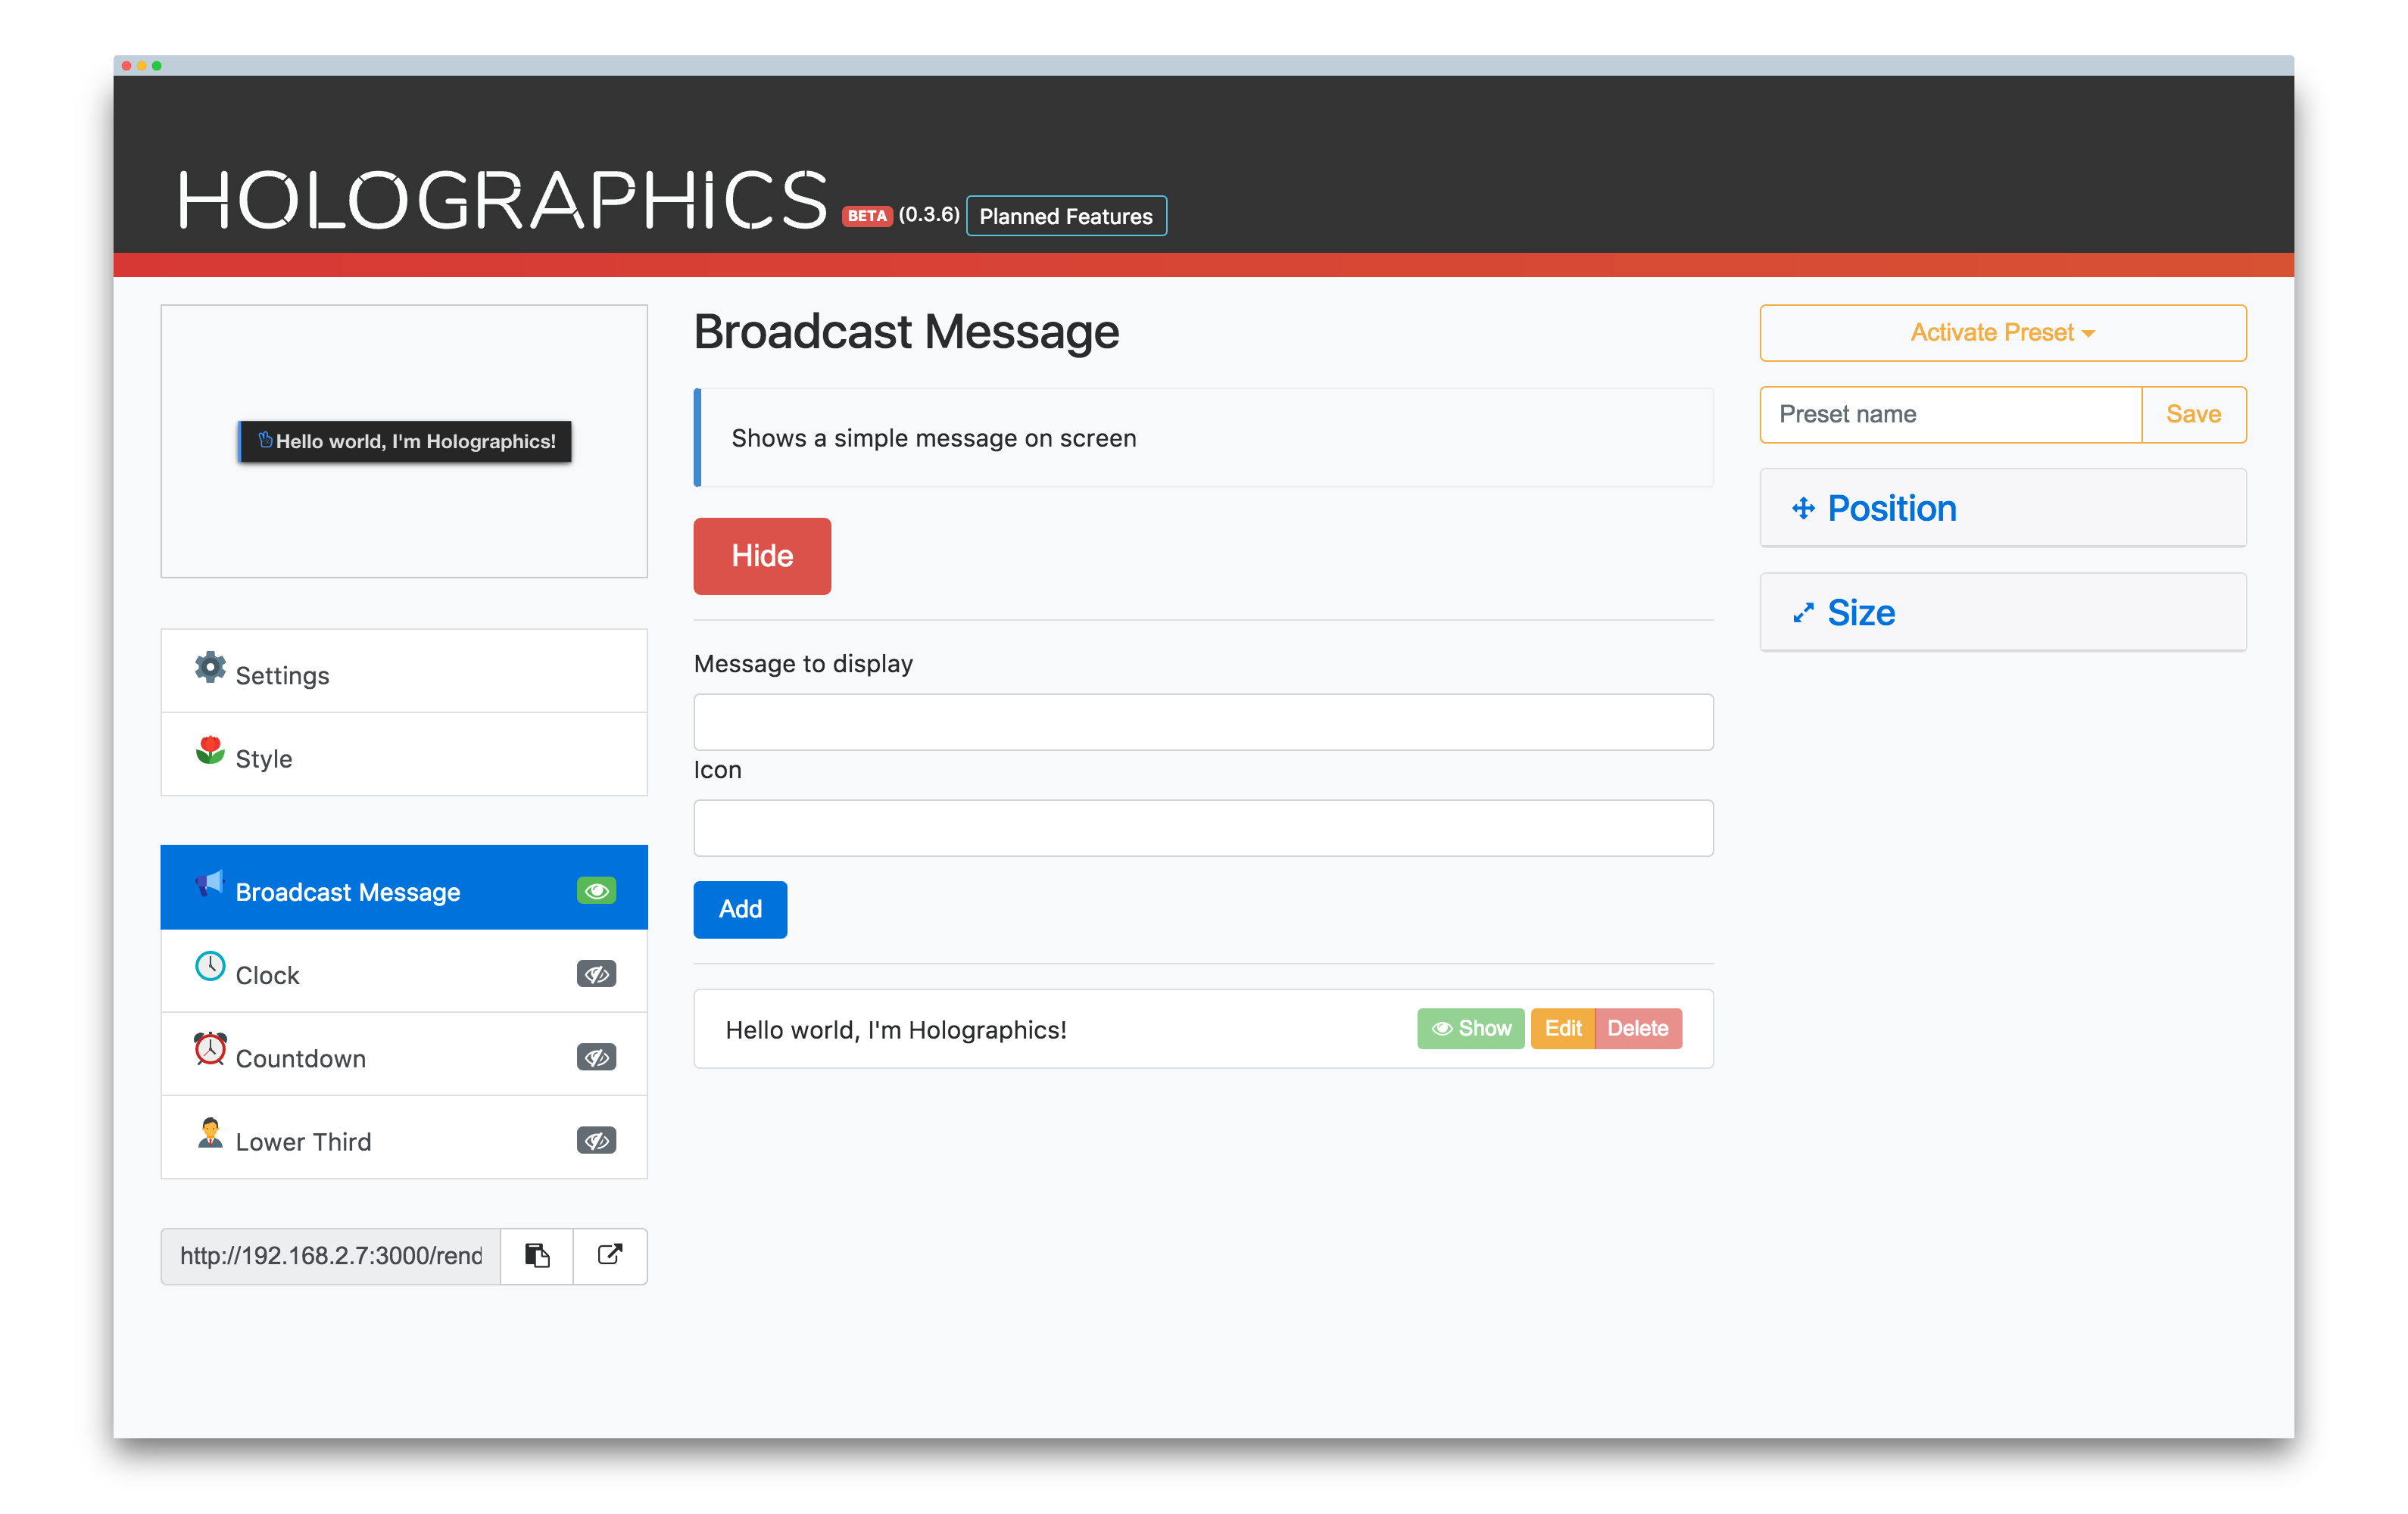This screenshot has height=1514, width=2408.
Task: Click the hand icon in preview message
Action: coord(265,440)
